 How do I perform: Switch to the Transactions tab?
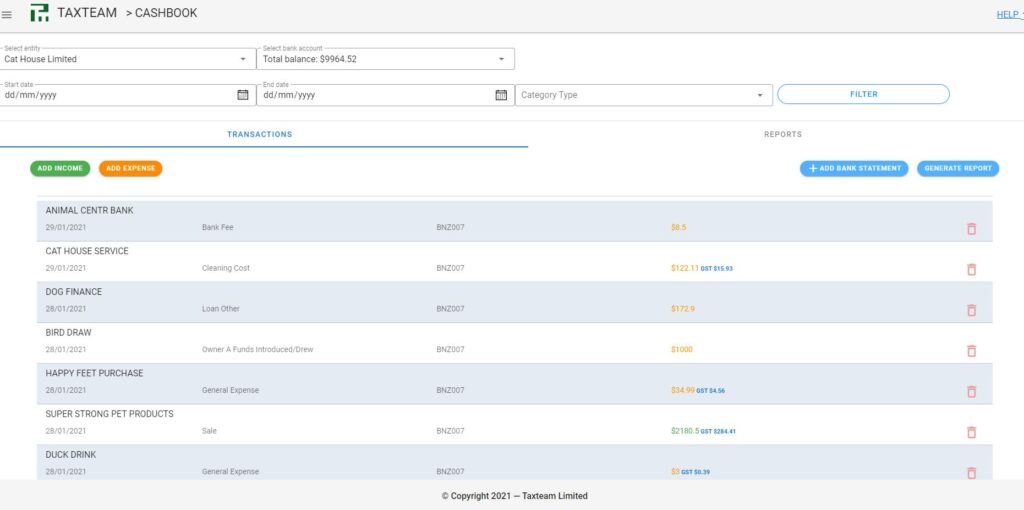click(260, 135)
